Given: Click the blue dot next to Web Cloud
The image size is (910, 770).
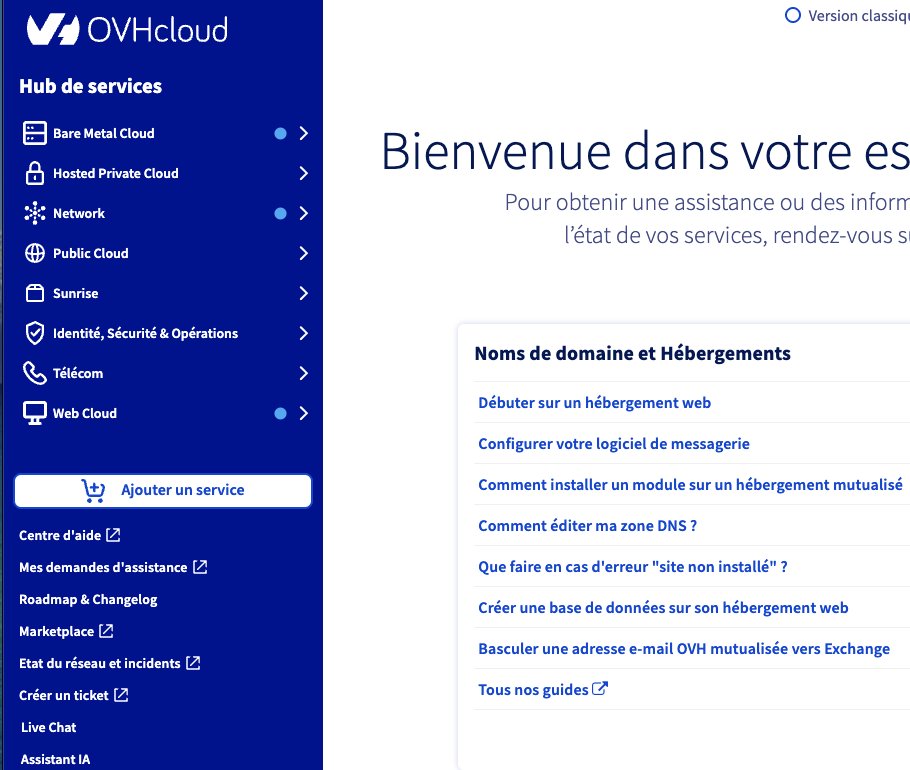Looking at the screenshot, I should [x=280, y=414].
